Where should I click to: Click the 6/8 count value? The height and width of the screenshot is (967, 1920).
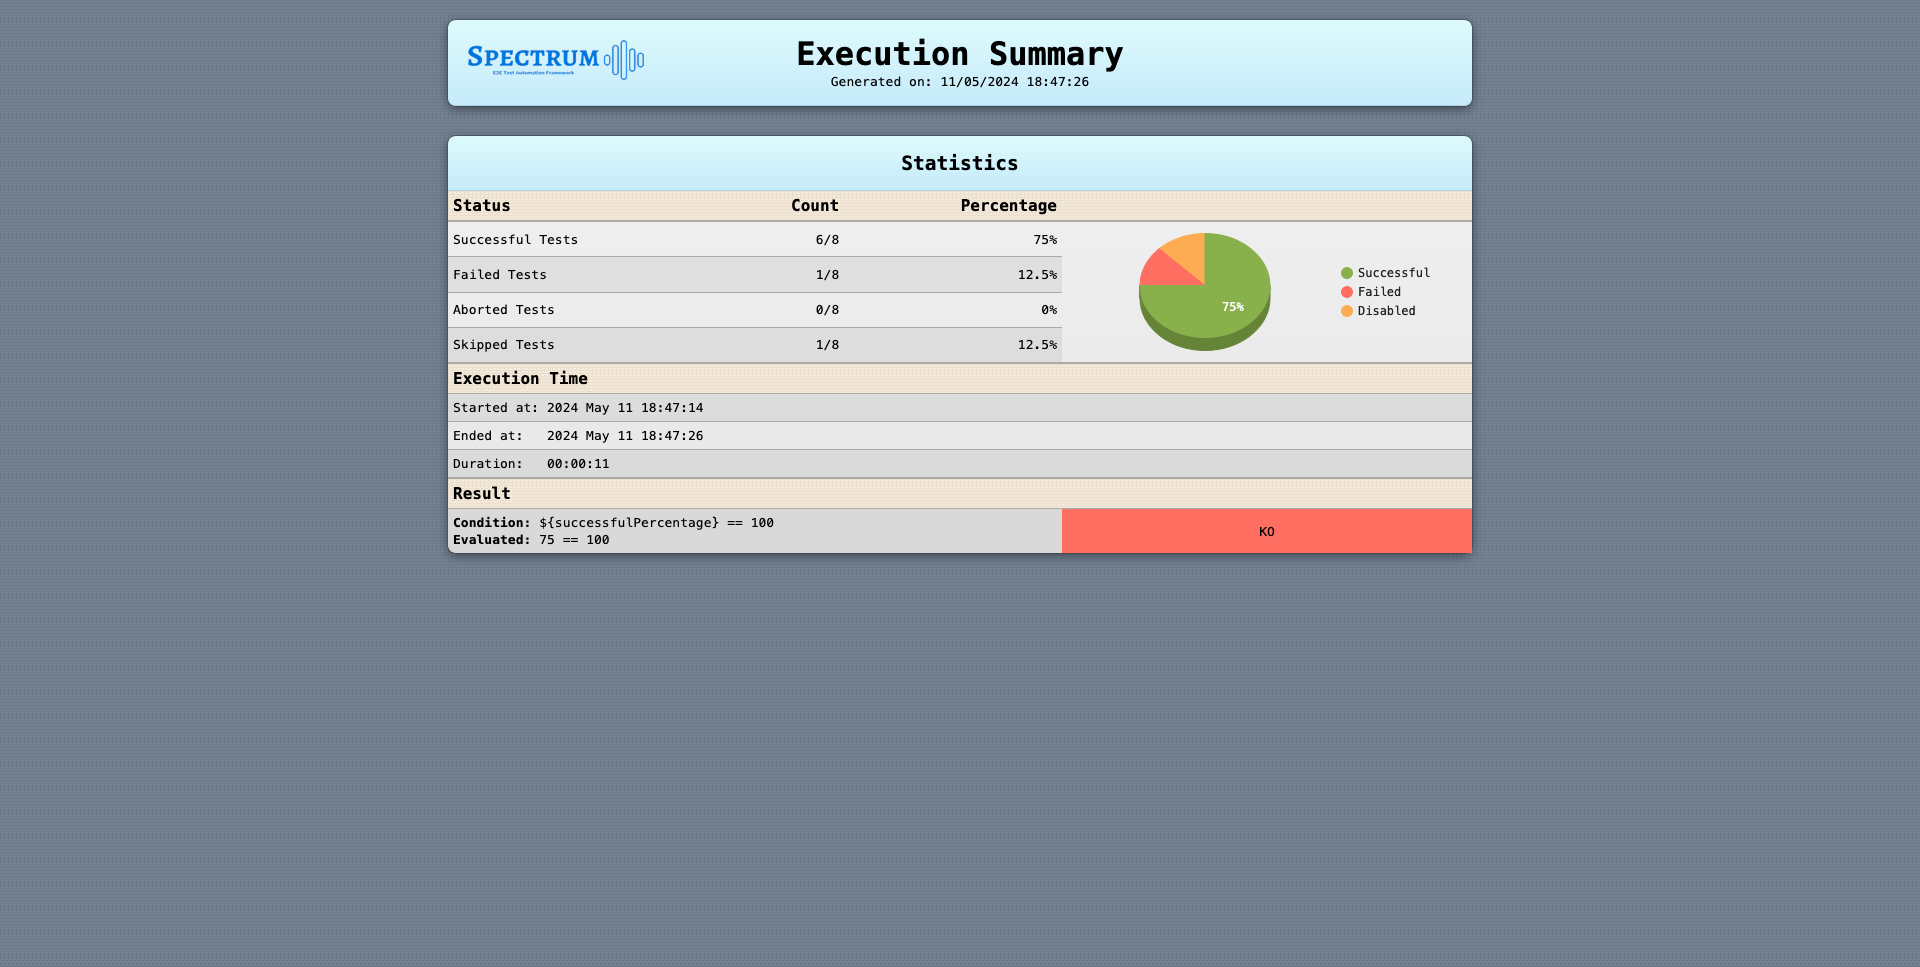pyautogui.click(x=827, y=240)
